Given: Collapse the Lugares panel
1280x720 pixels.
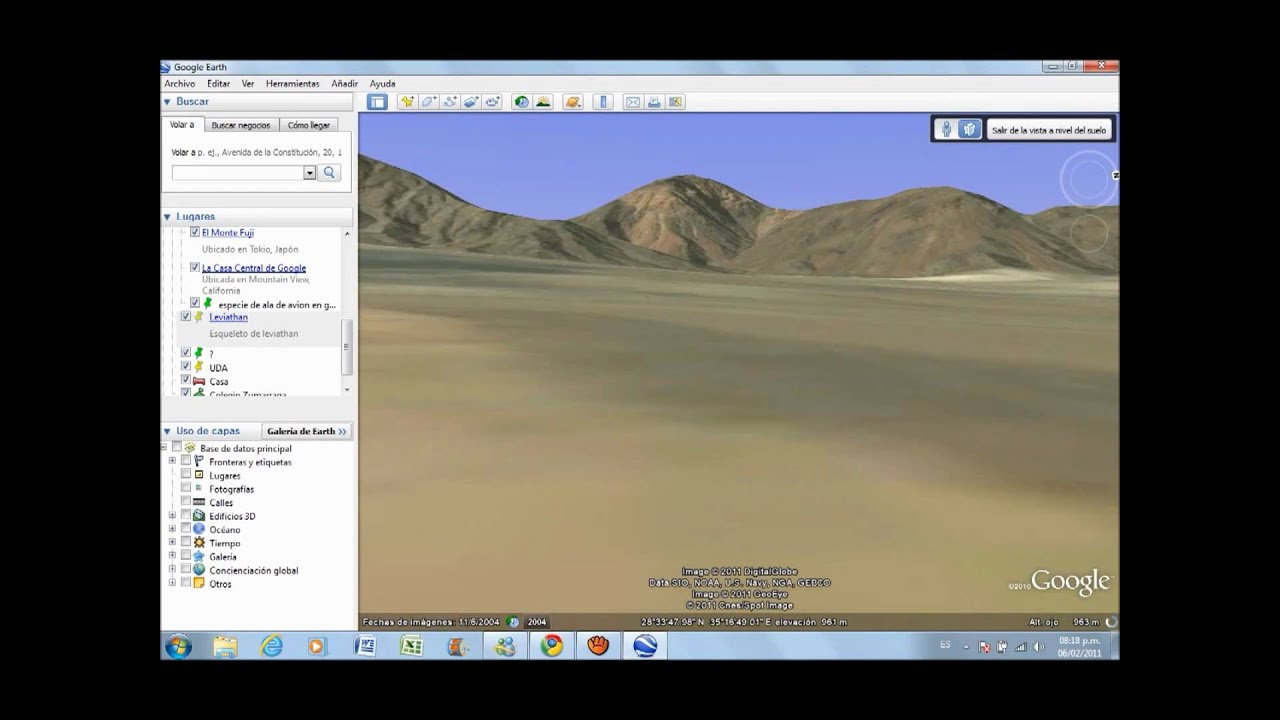Looking at the screenshot, I should [x=167, y=216].
